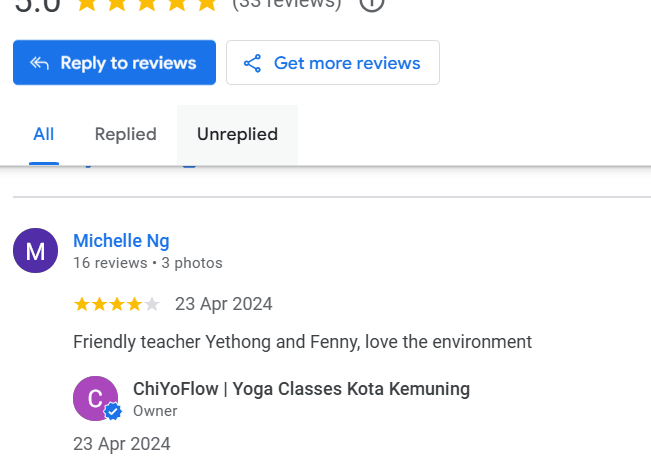
Task: Click the Reply to reviews button
Action: coord(114,63)
